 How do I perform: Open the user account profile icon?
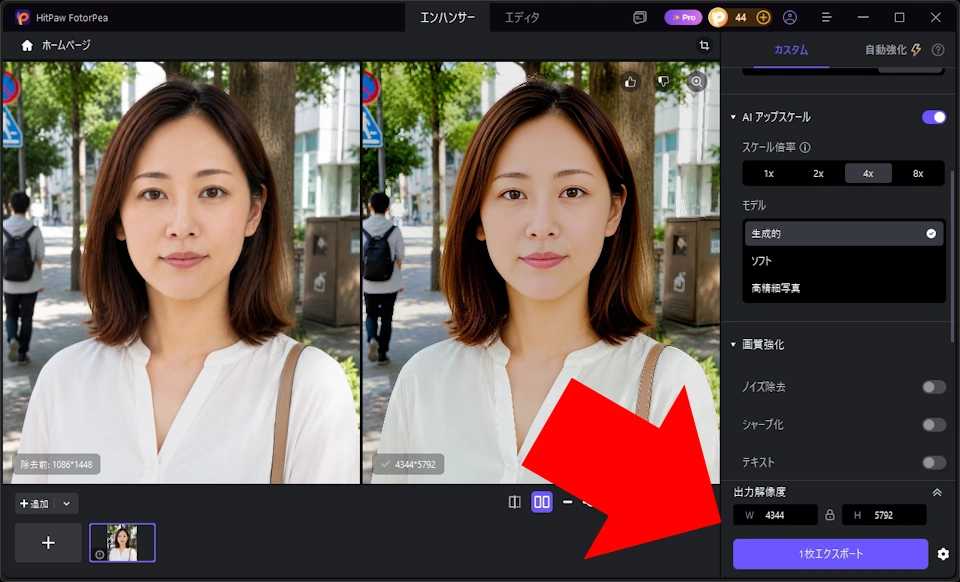tap(790, 18)
